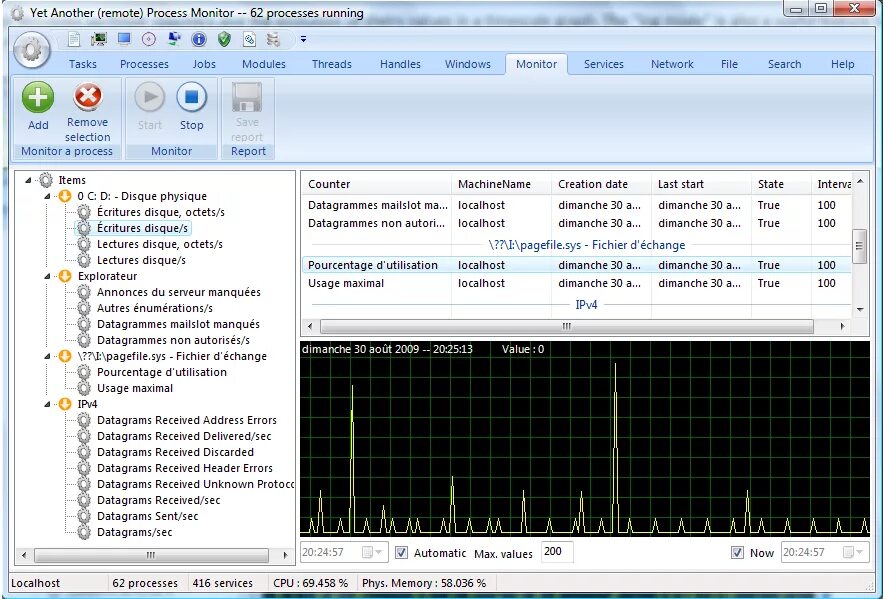Click the round gear application menu button
884x599 pixels.
(x=32, y=50)
